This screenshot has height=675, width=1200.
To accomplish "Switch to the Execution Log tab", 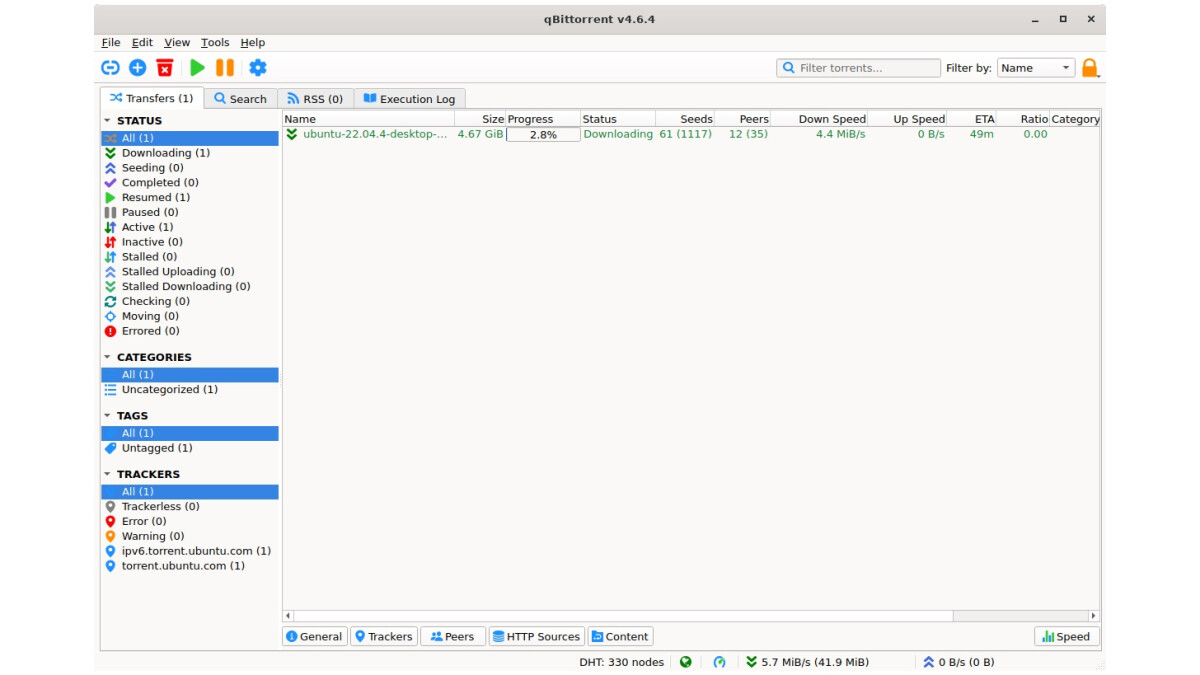I will click(409, 99).
